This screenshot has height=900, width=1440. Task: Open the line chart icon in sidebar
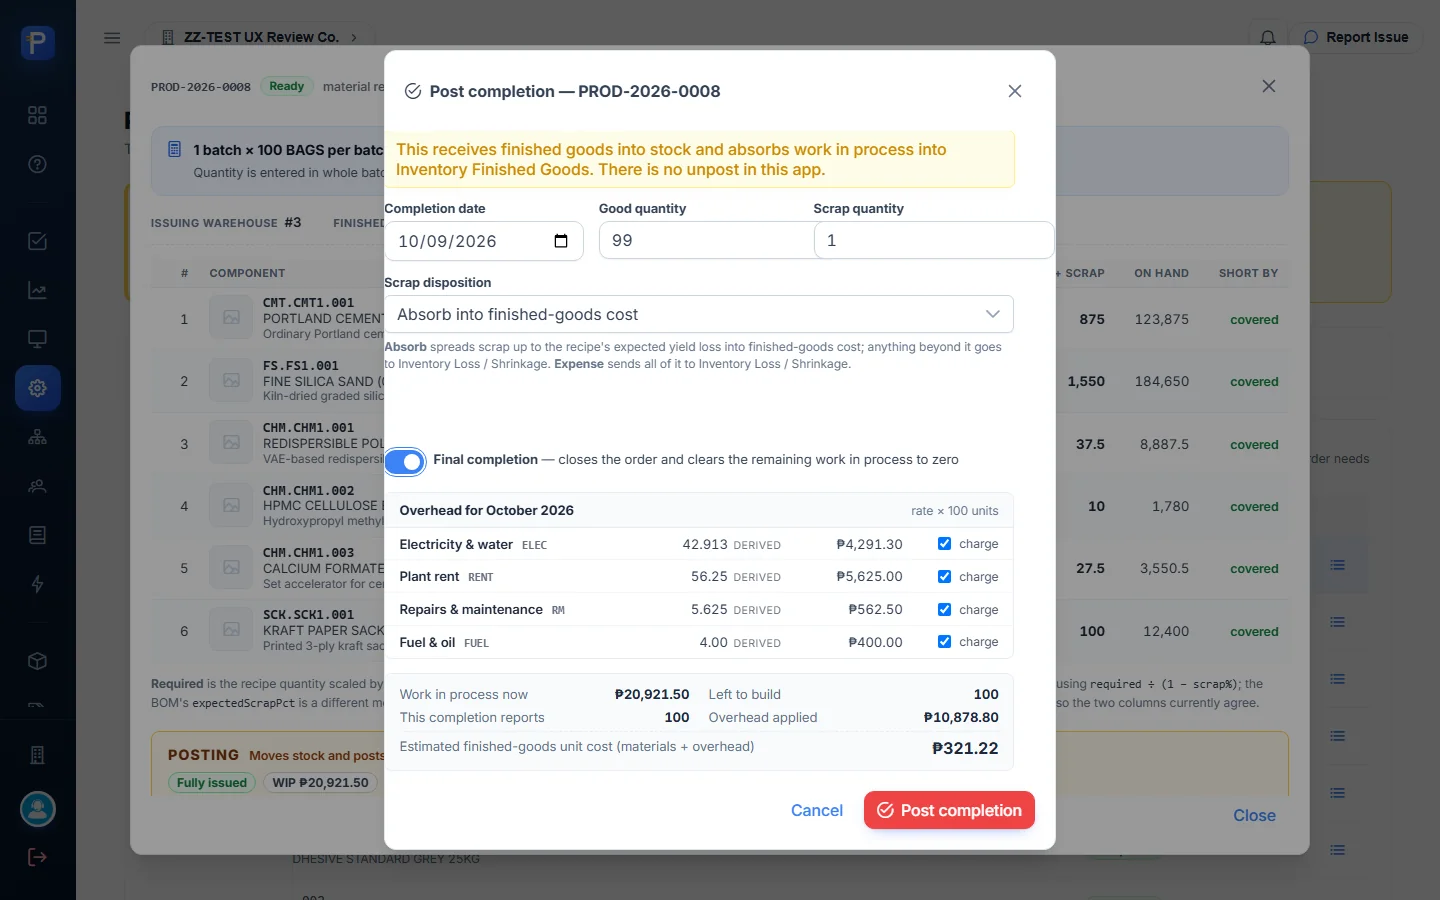37,291
